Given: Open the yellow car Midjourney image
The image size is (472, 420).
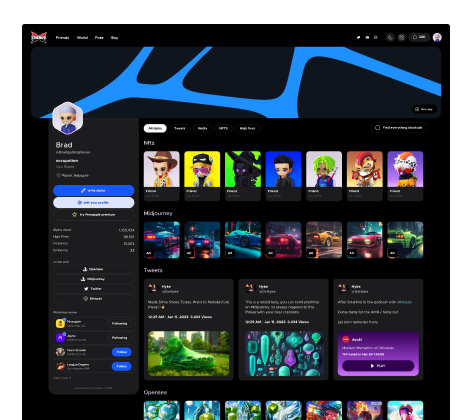Looking at the screenshot, I should pos(324,240).
